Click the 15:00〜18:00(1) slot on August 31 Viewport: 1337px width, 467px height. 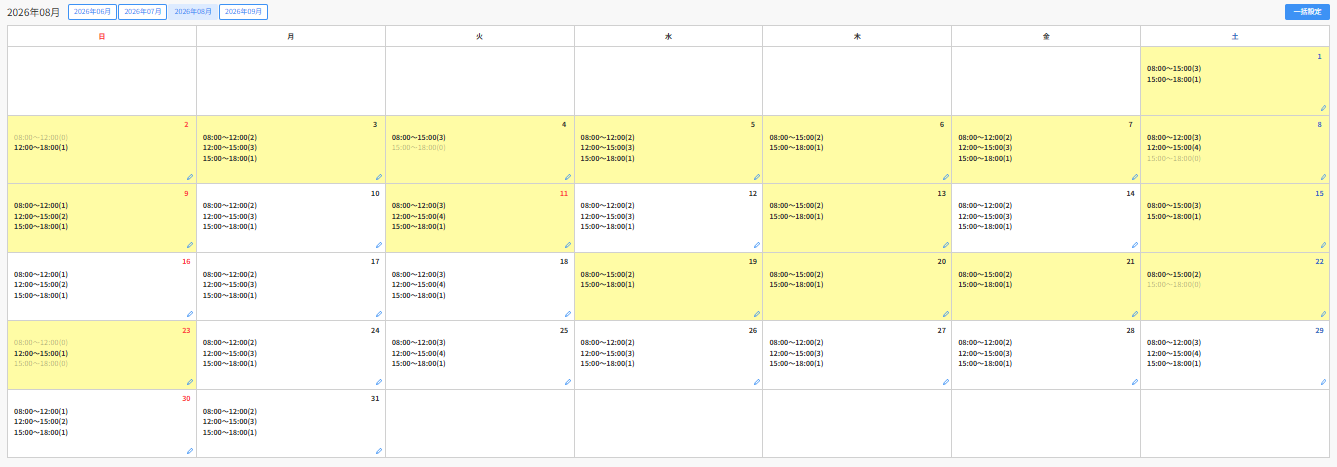click(230, 433)
